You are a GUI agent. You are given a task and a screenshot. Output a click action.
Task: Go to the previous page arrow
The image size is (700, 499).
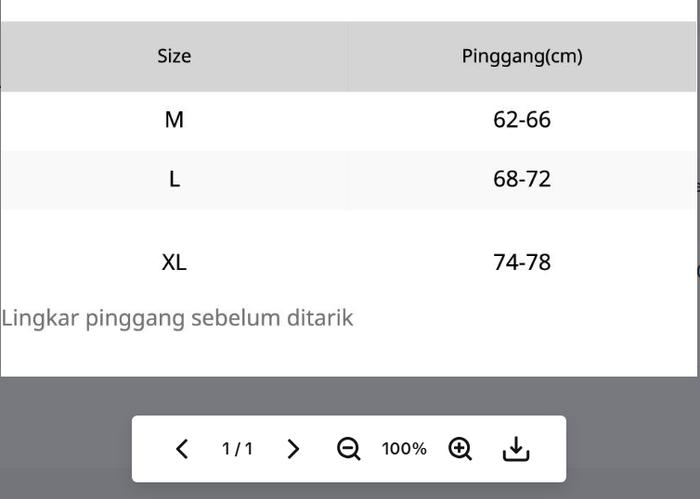click(181, 449)
